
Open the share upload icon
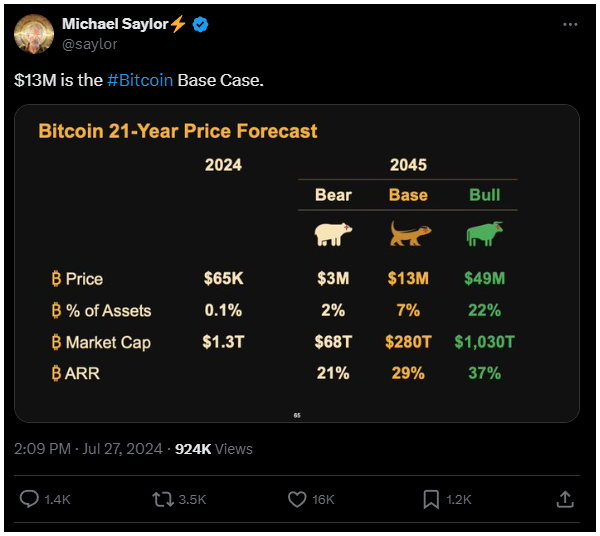point(565,499)
